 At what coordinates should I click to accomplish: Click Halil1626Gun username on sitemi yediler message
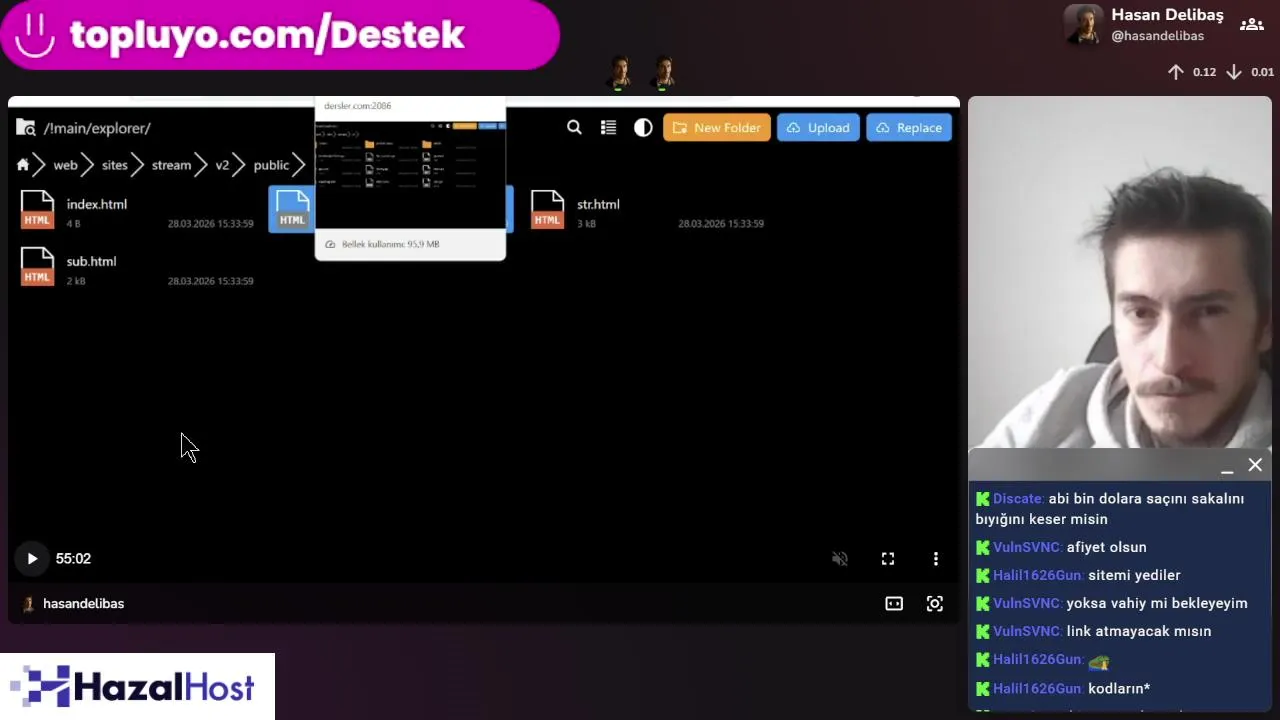coord(1038,575)
